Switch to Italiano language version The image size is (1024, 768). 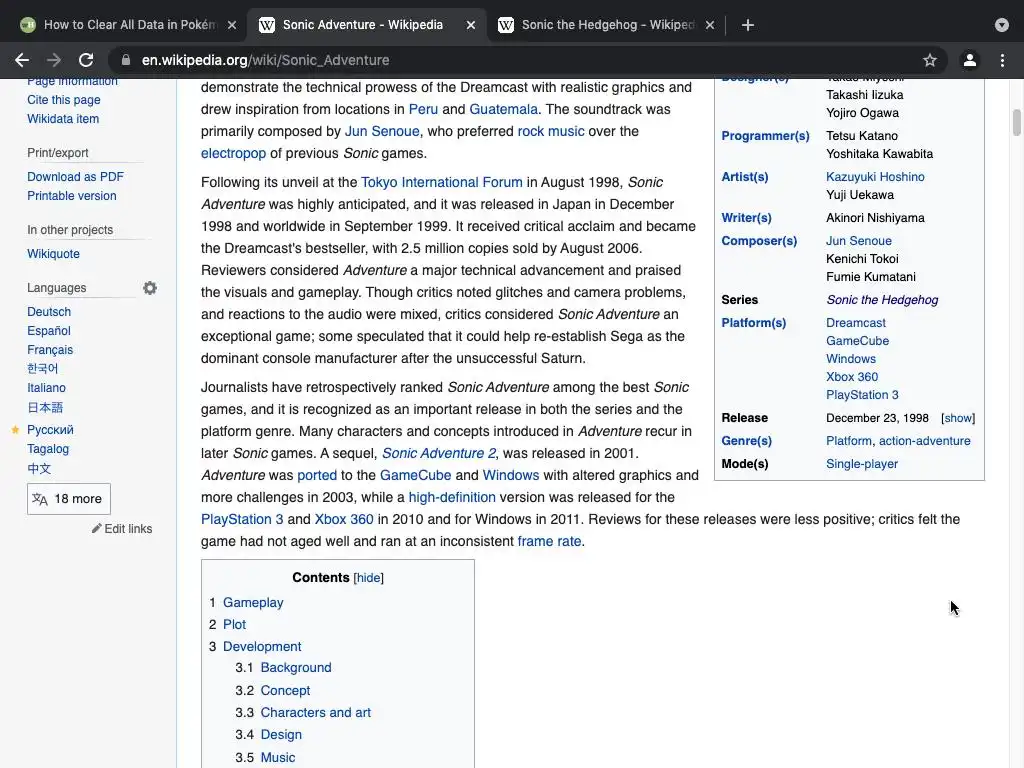pyautogui.click(x=46, y=388)
